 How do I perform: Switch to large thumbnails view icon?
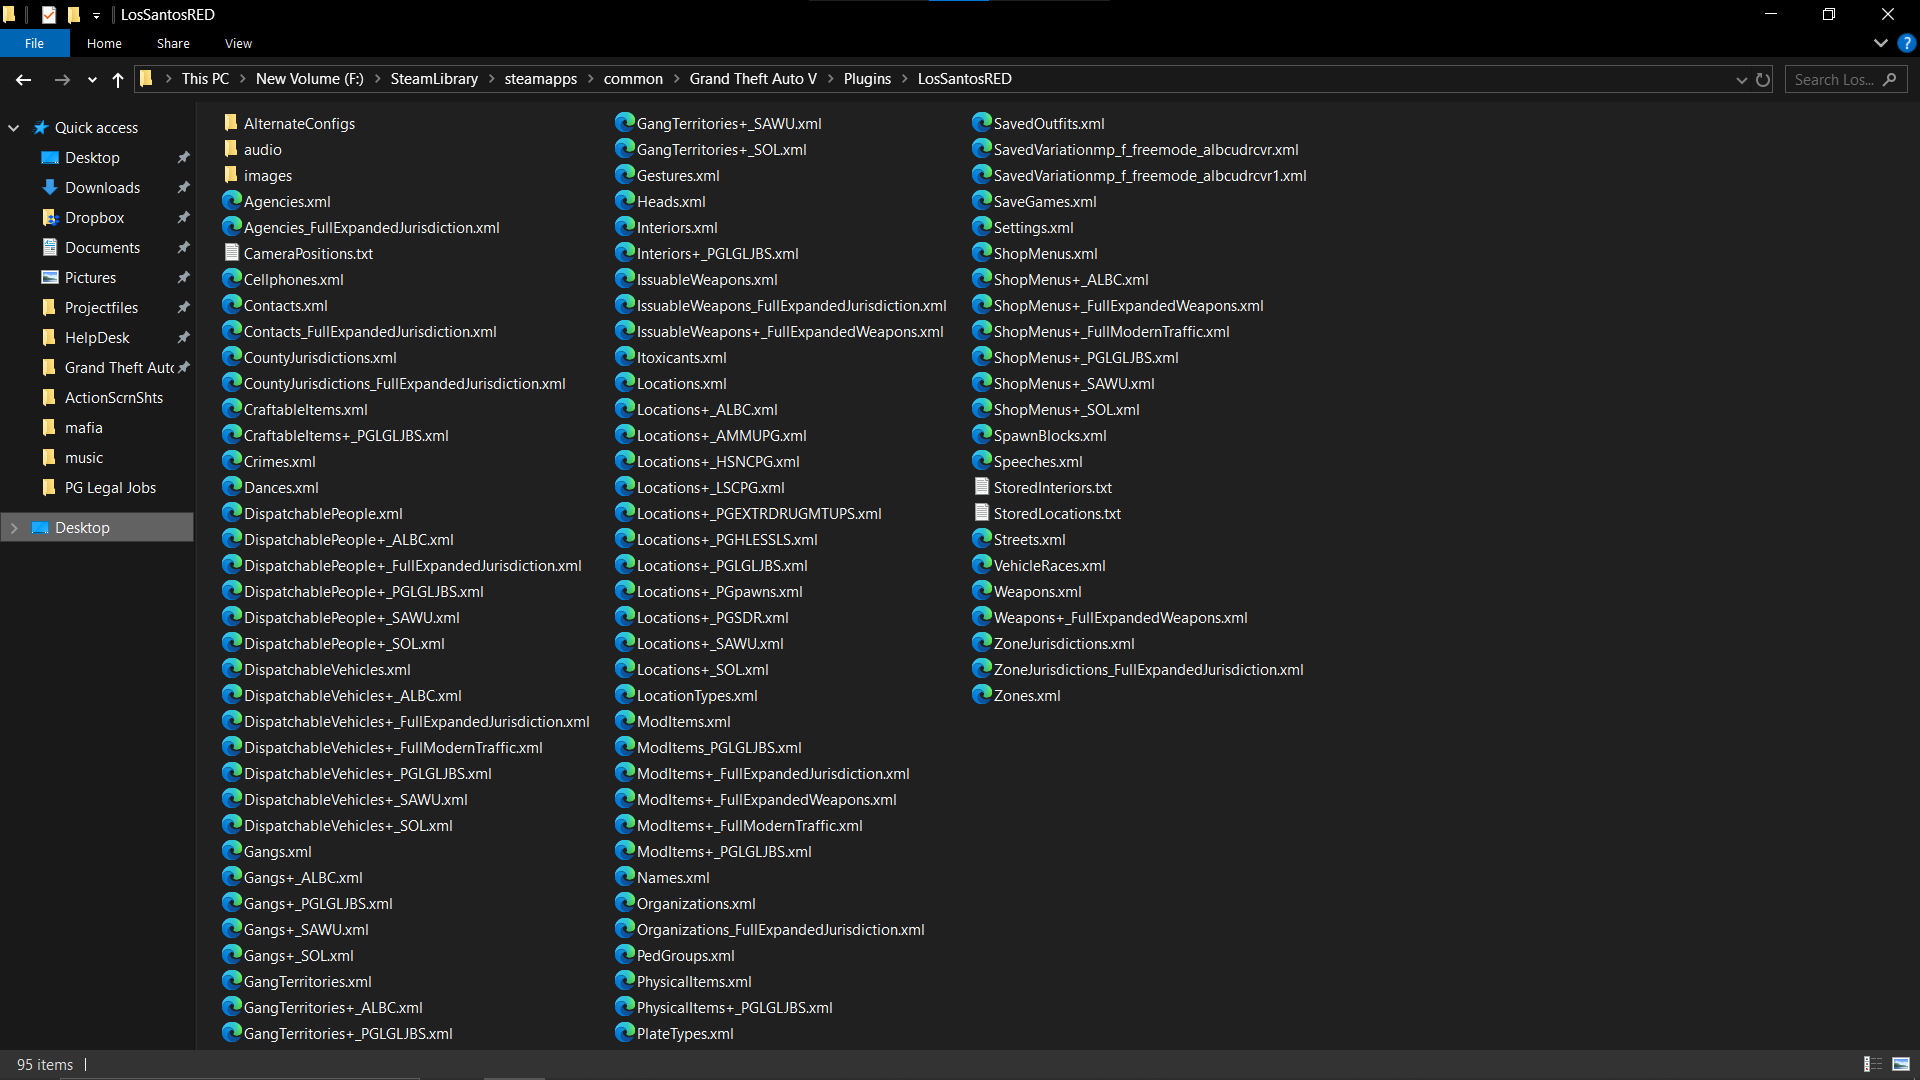[x=1901, y=1064]
